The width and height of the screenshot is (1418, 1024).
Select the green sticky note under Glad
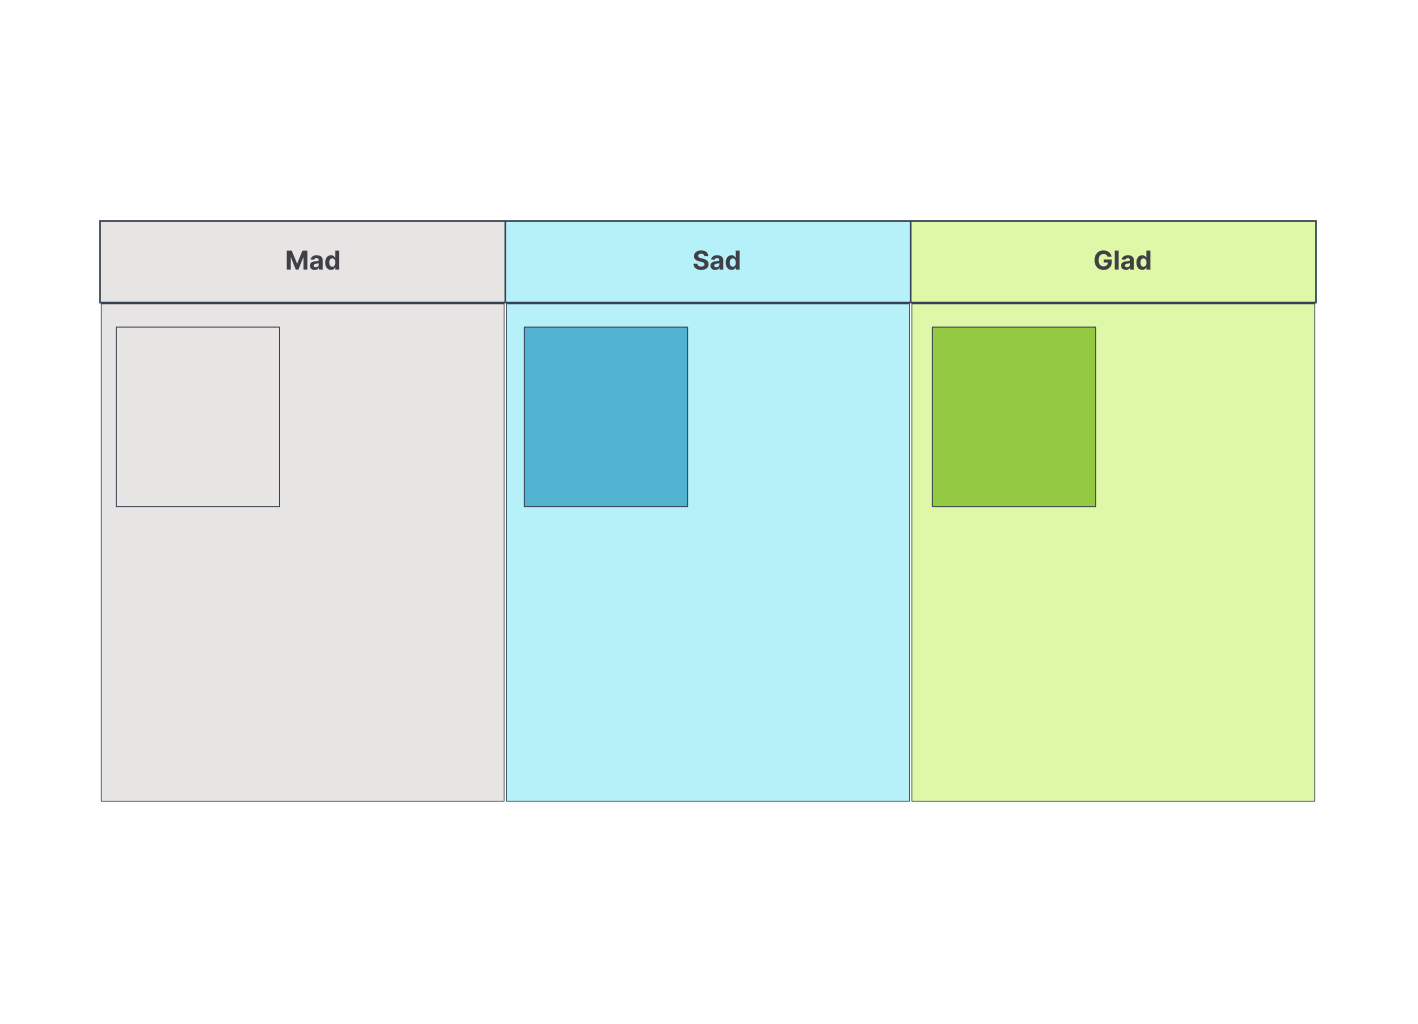point(1014,417)
